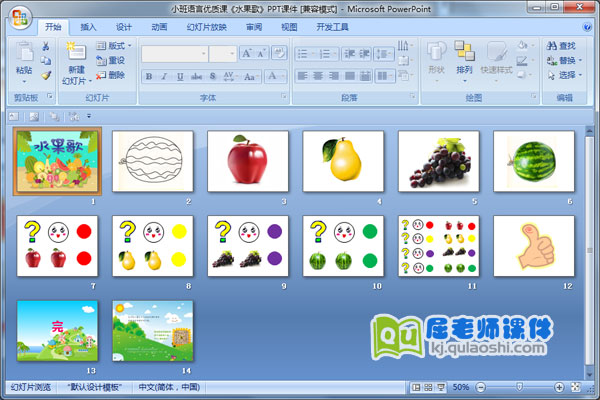This screenshot has height=400, width=600.
Task: Click the 50% zoom level button
Action: [460, 387]
